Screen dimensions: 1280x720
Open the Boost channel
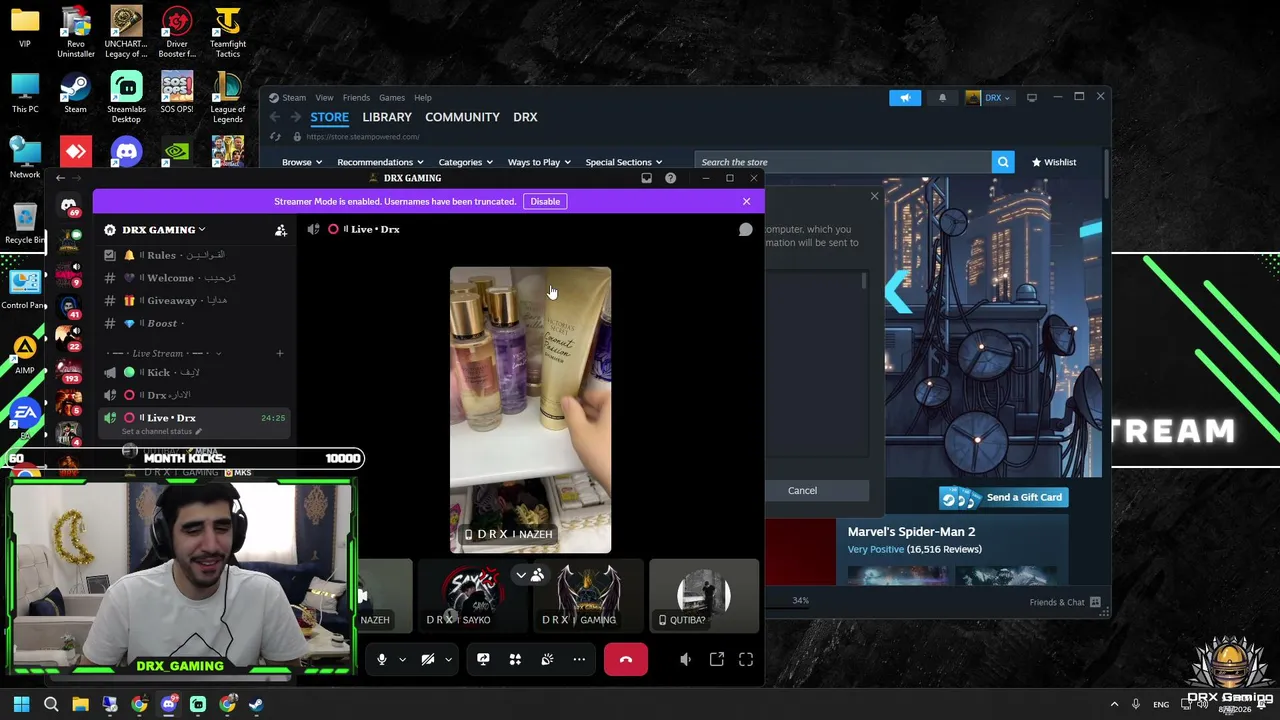tap(194, 324)
